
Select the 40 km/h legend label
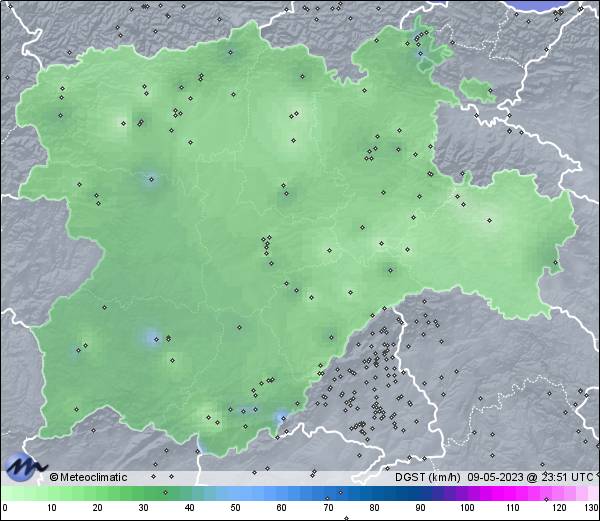click(x=189, y=509)
